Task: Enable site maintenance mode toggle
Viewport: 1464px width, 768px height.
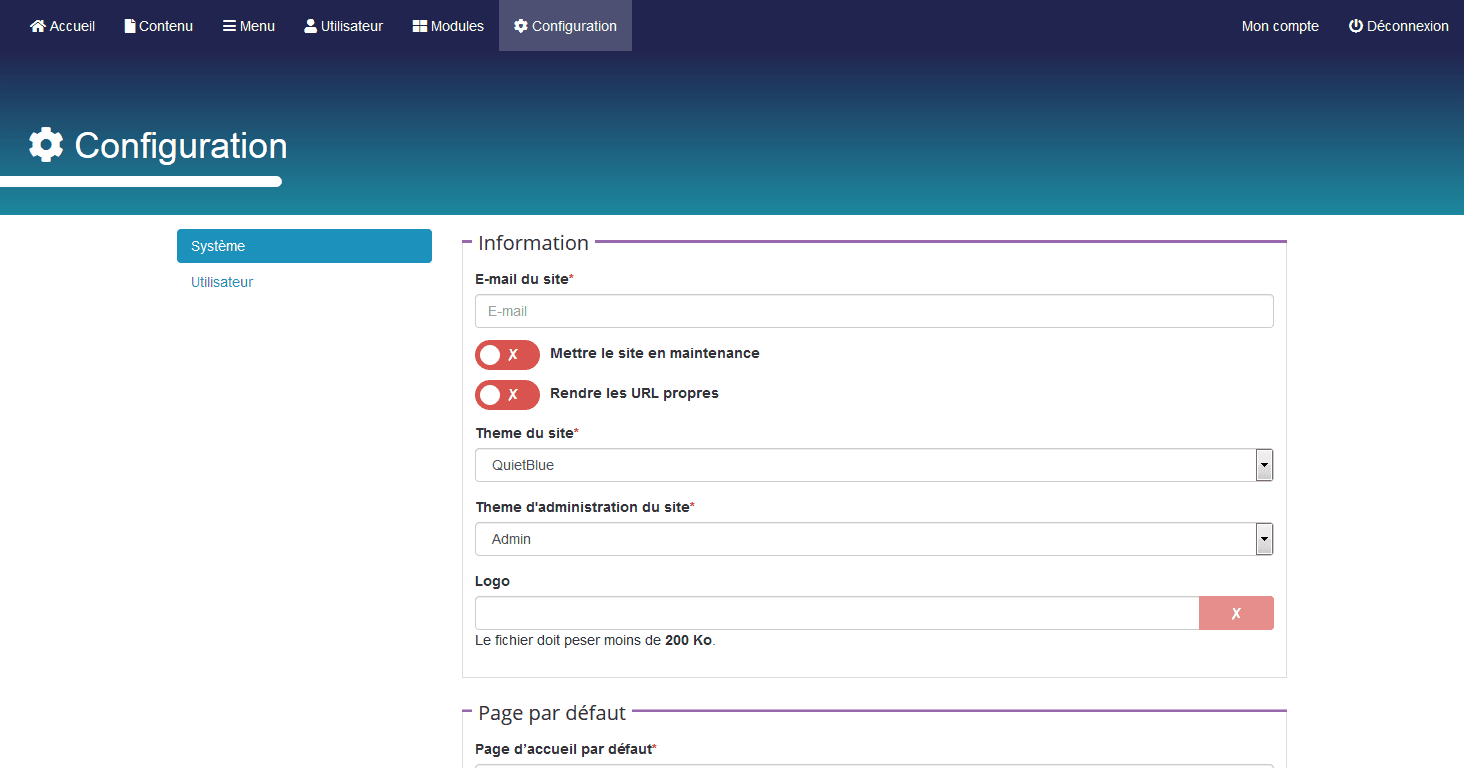Action: (x=507, y=355)
